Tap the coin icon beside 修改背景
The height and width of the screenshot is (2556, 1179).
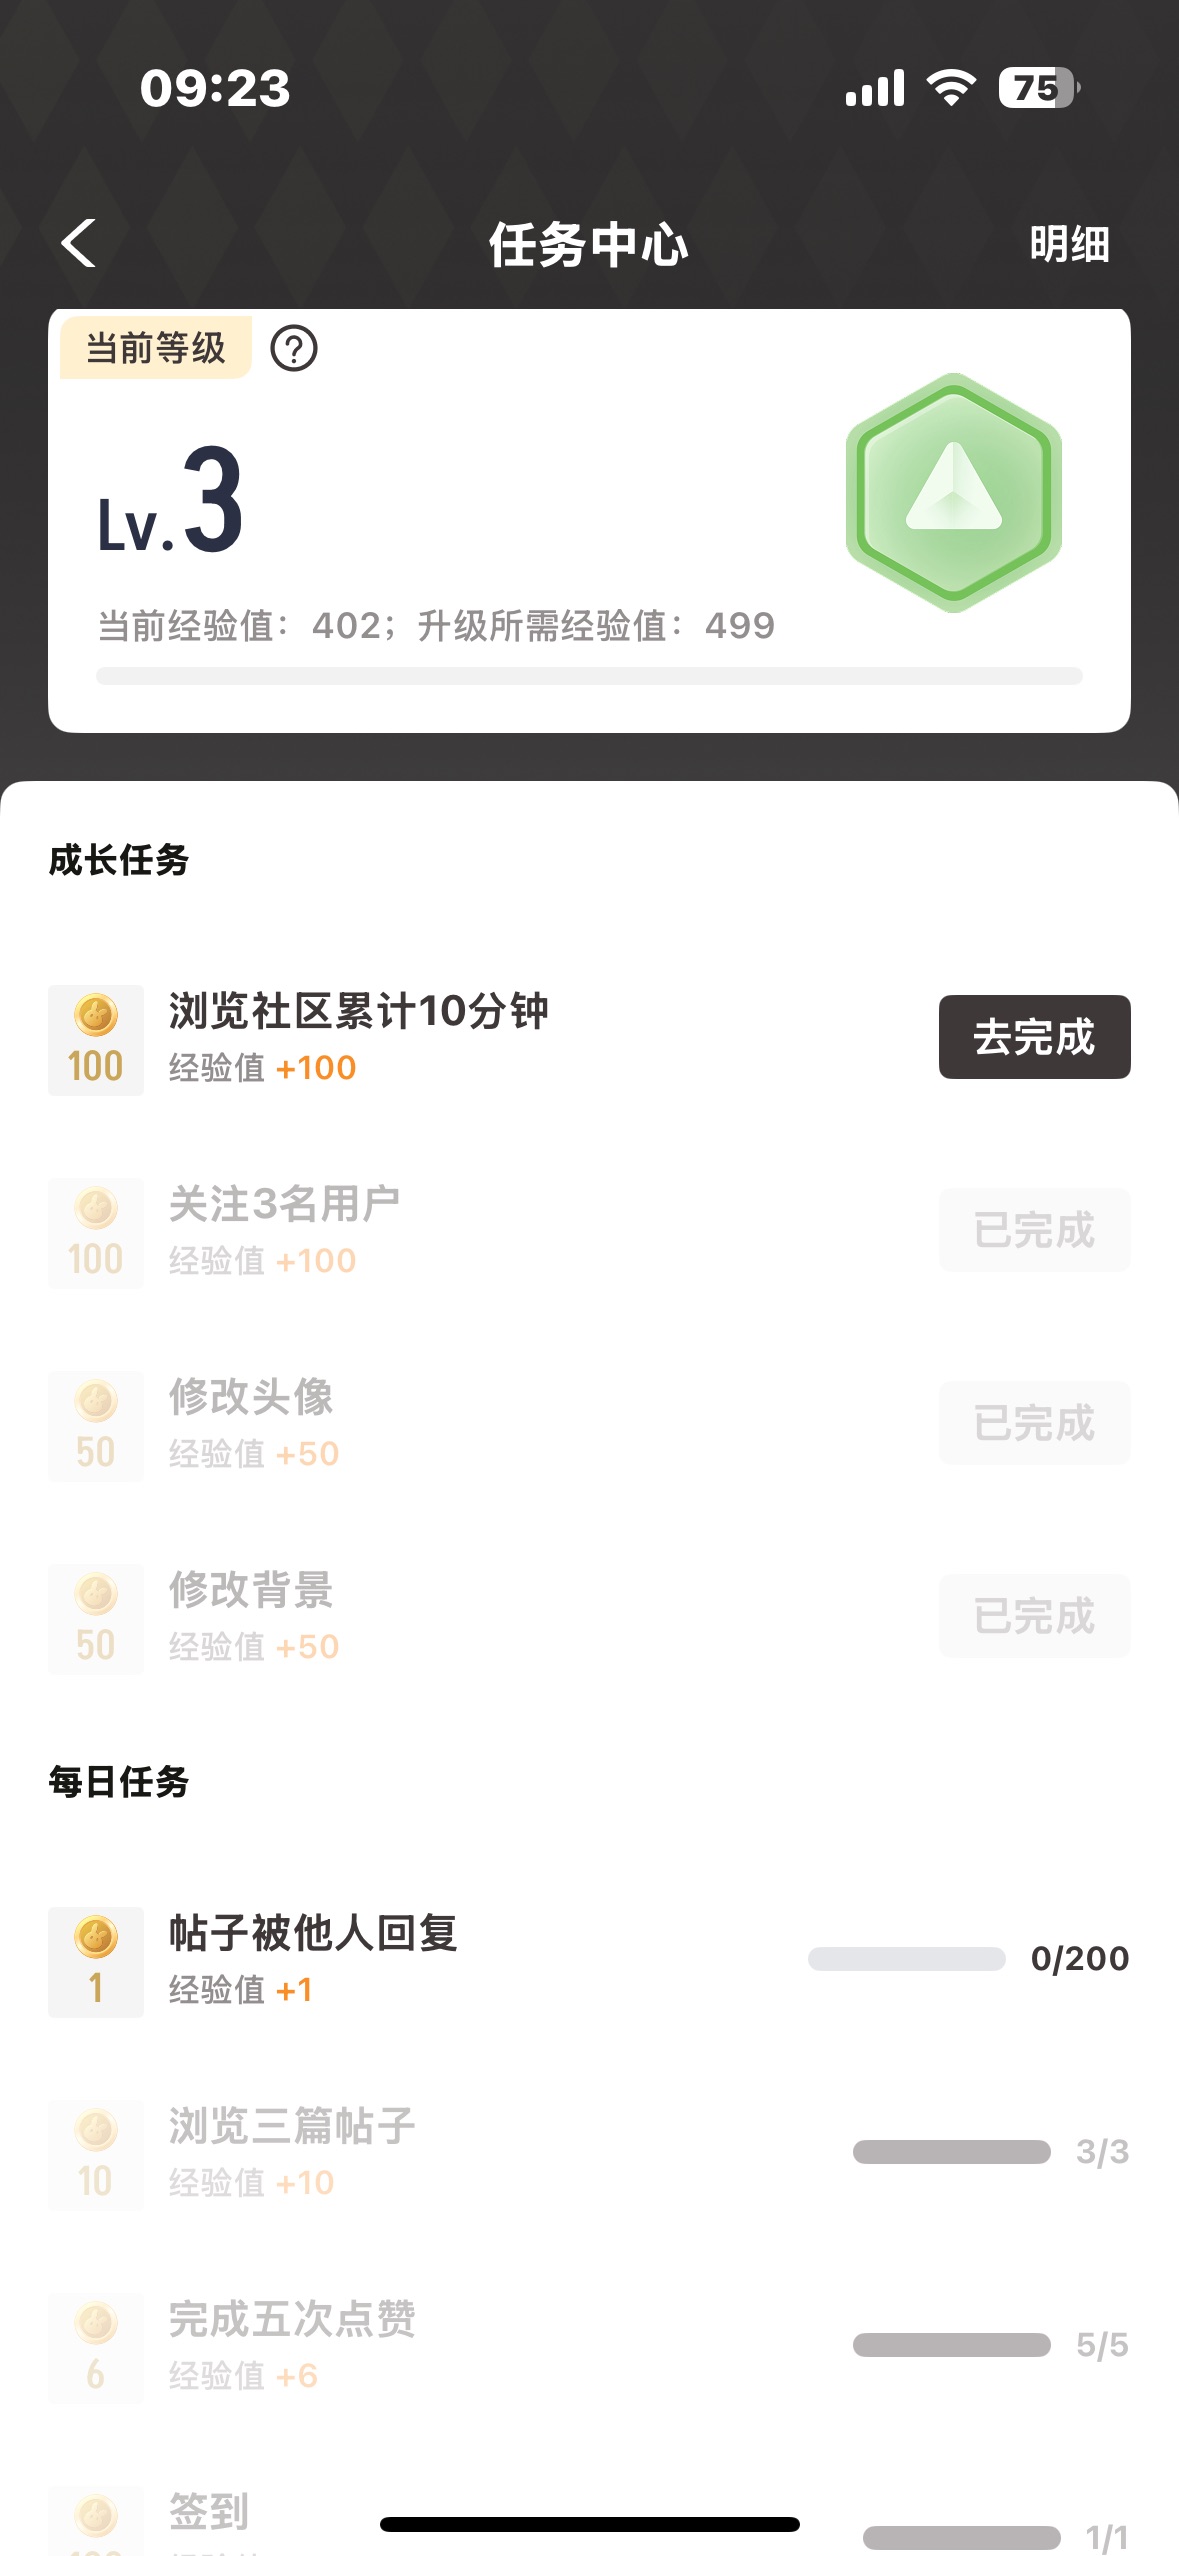coord(96,1619)
